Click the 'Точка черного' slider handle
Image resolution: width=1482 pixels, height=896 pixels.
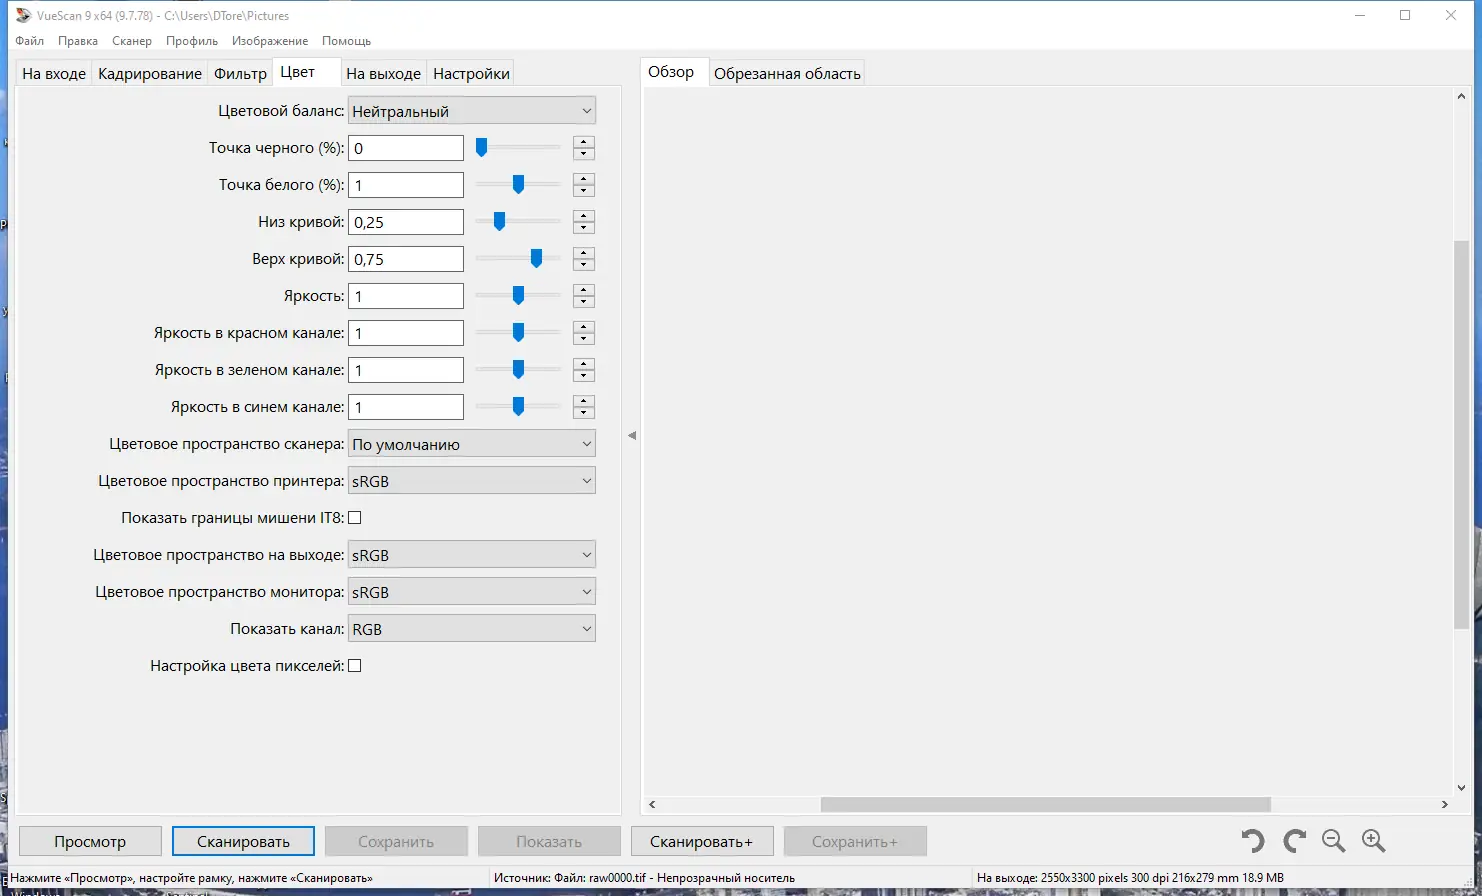tap(481, 148)
